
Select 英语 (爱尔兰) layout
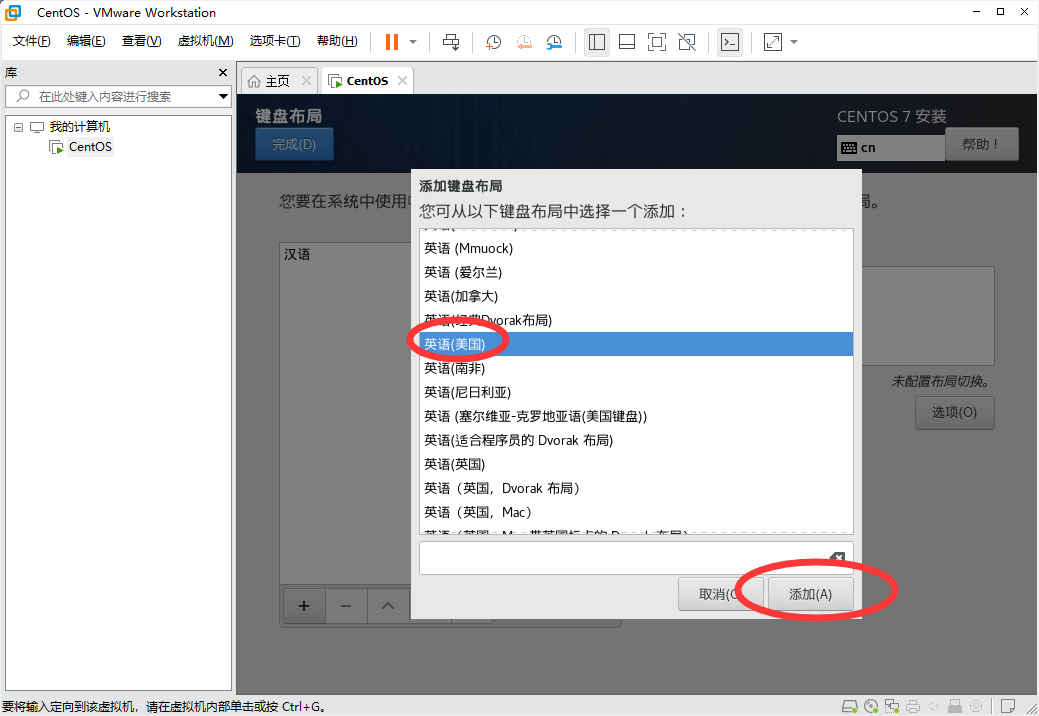coord(636,272)
